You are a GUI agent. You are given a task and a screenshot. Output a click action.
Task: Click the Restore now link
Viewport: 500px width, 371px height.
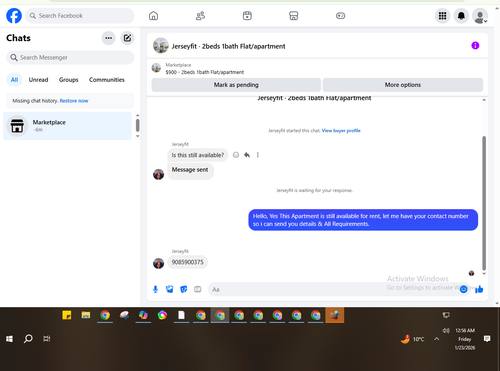click(74, 101)
